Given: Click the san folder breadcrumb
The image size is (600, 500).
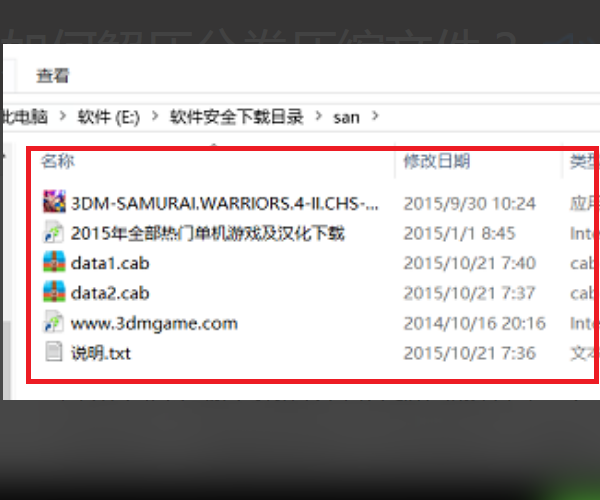Looking at the screenshot, I should coord(346,118).
